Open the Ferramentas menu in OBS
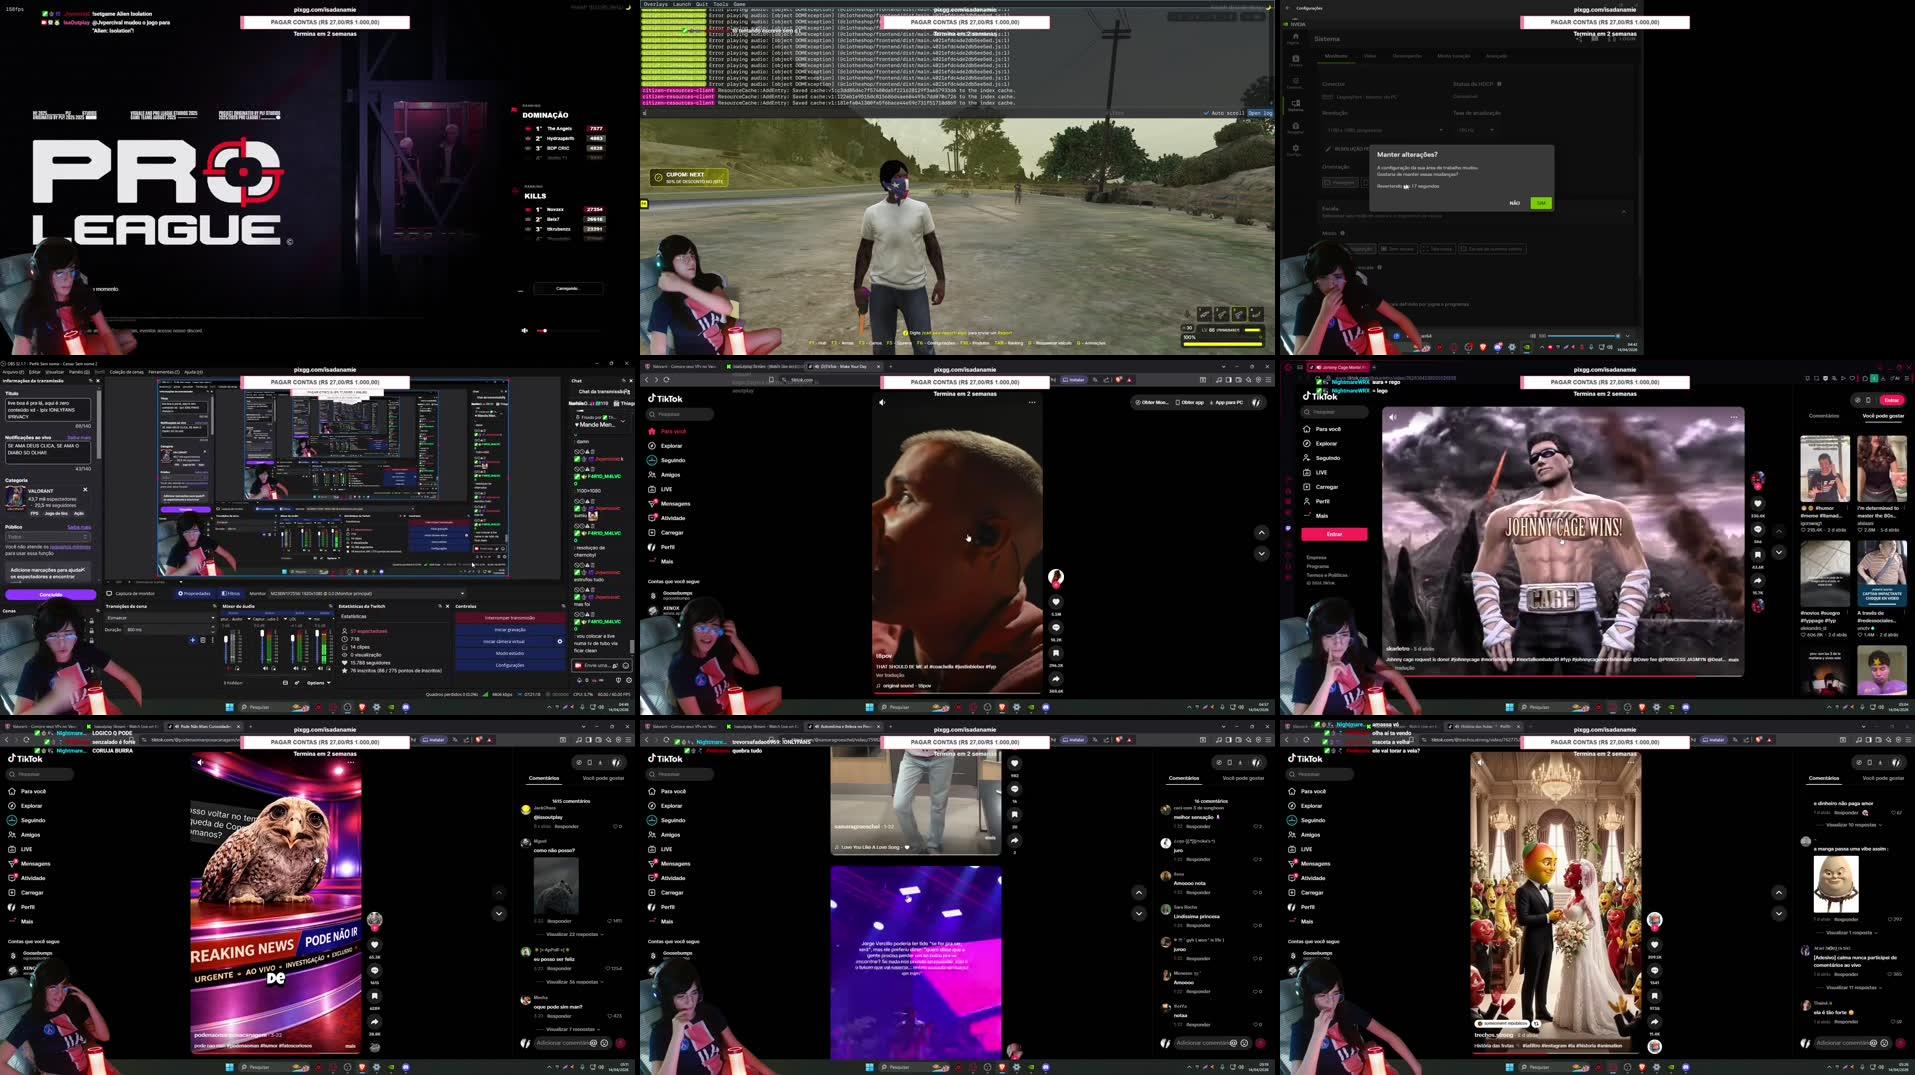 [163, 372]
